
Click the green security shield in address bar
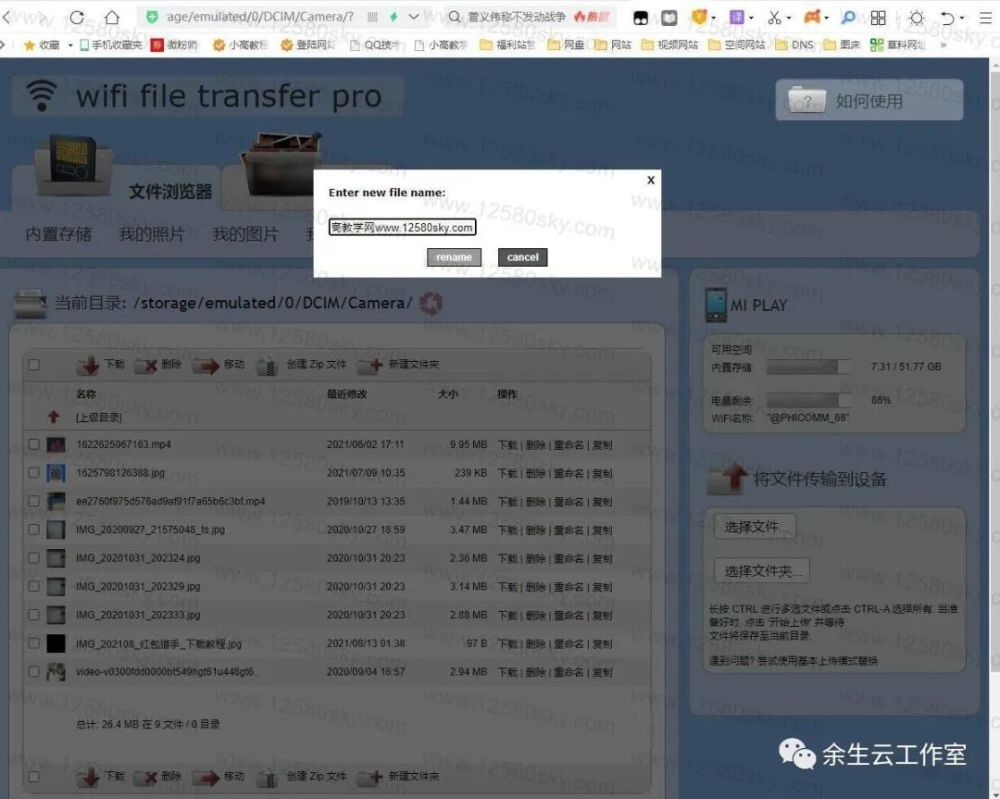[152, 17]
